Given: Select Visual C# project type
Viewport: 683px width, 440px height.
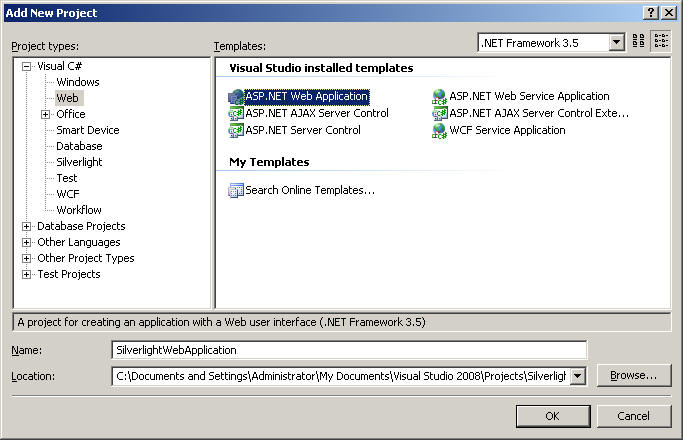Looking at the screenshot, I should (59, 66).
